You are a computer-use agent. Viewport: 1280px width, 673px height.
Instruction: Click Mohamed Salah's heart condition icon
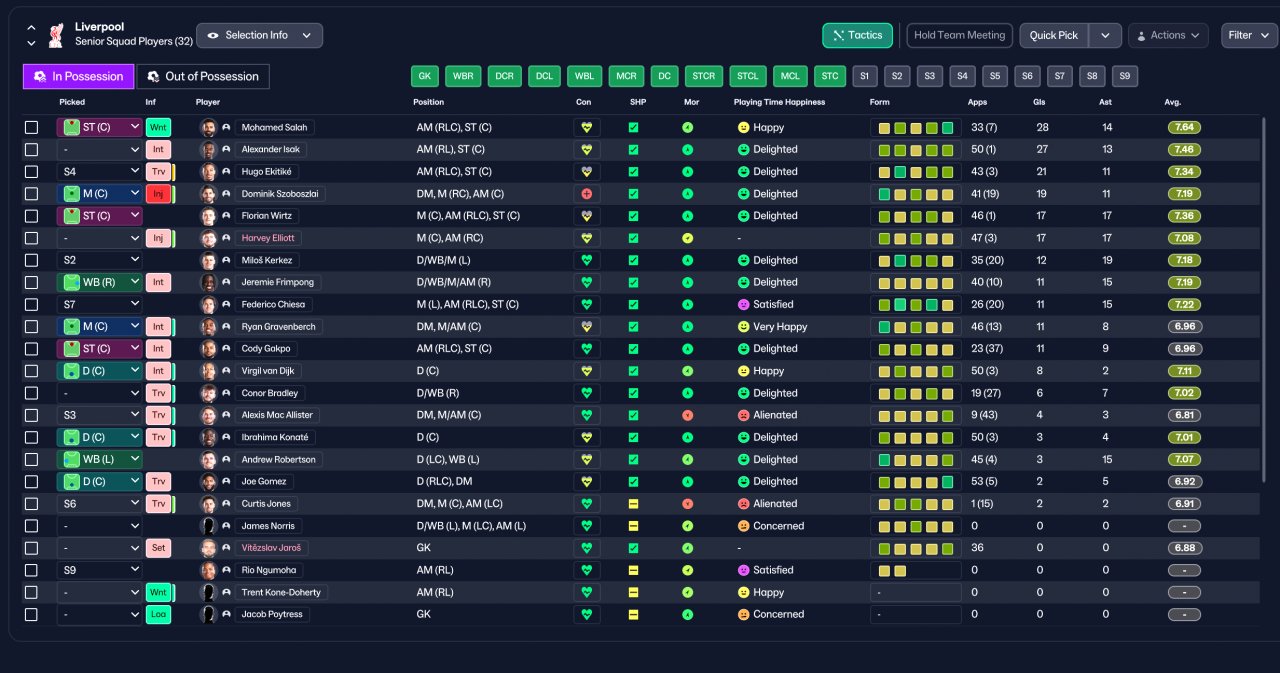[x=587, y=128]
